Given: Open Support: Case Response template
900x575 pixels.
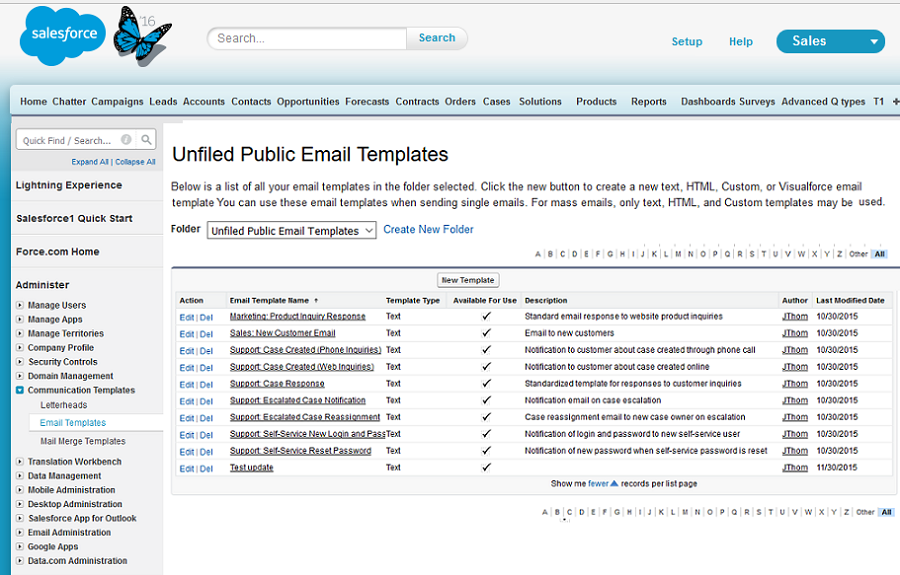Looking at the screenshot, I should [277, 383].
